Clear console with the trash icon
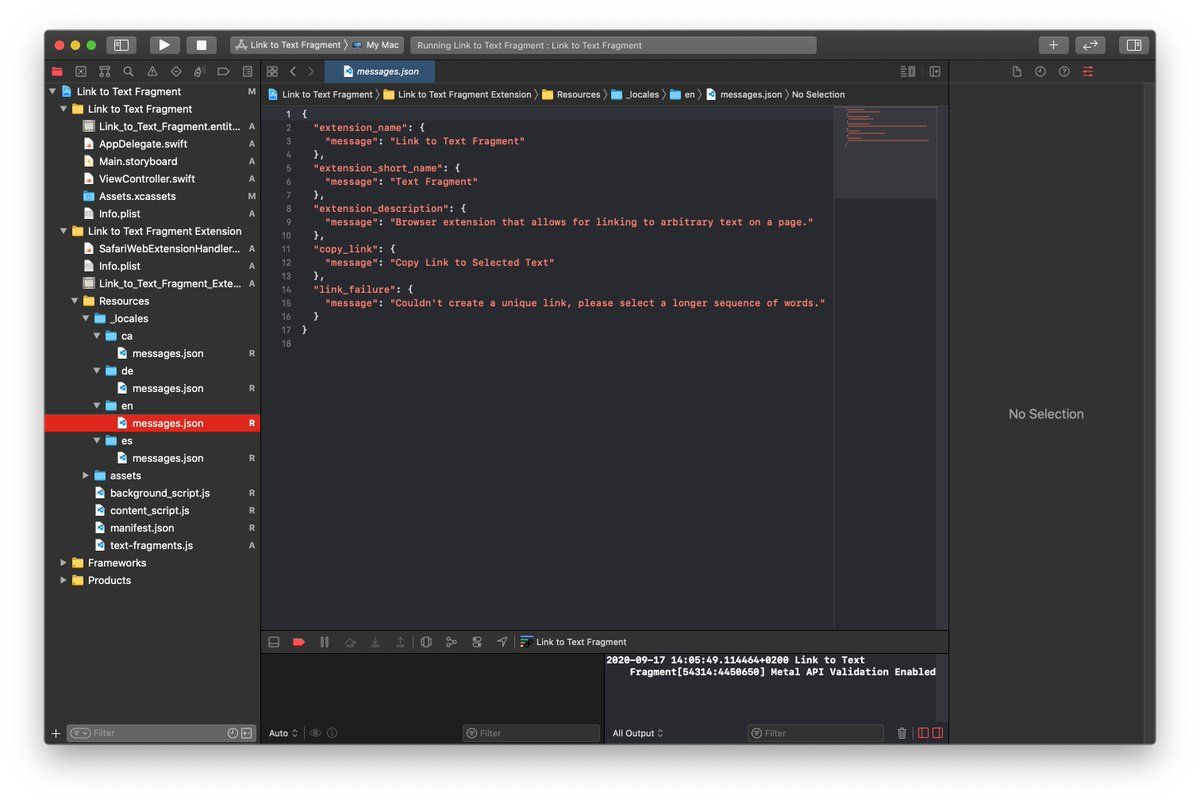 (x=901, y=733)
